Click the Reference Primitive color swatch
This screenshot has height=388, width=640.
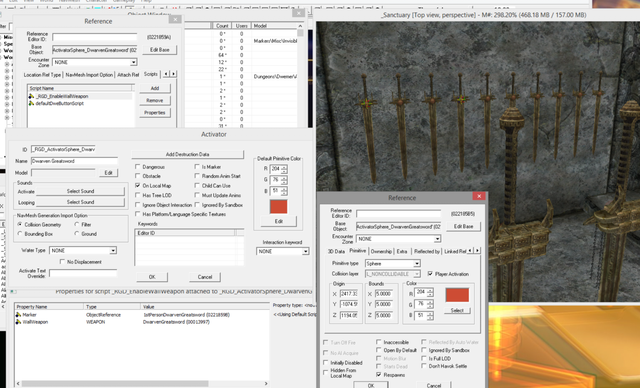click(x=457, y=295)
